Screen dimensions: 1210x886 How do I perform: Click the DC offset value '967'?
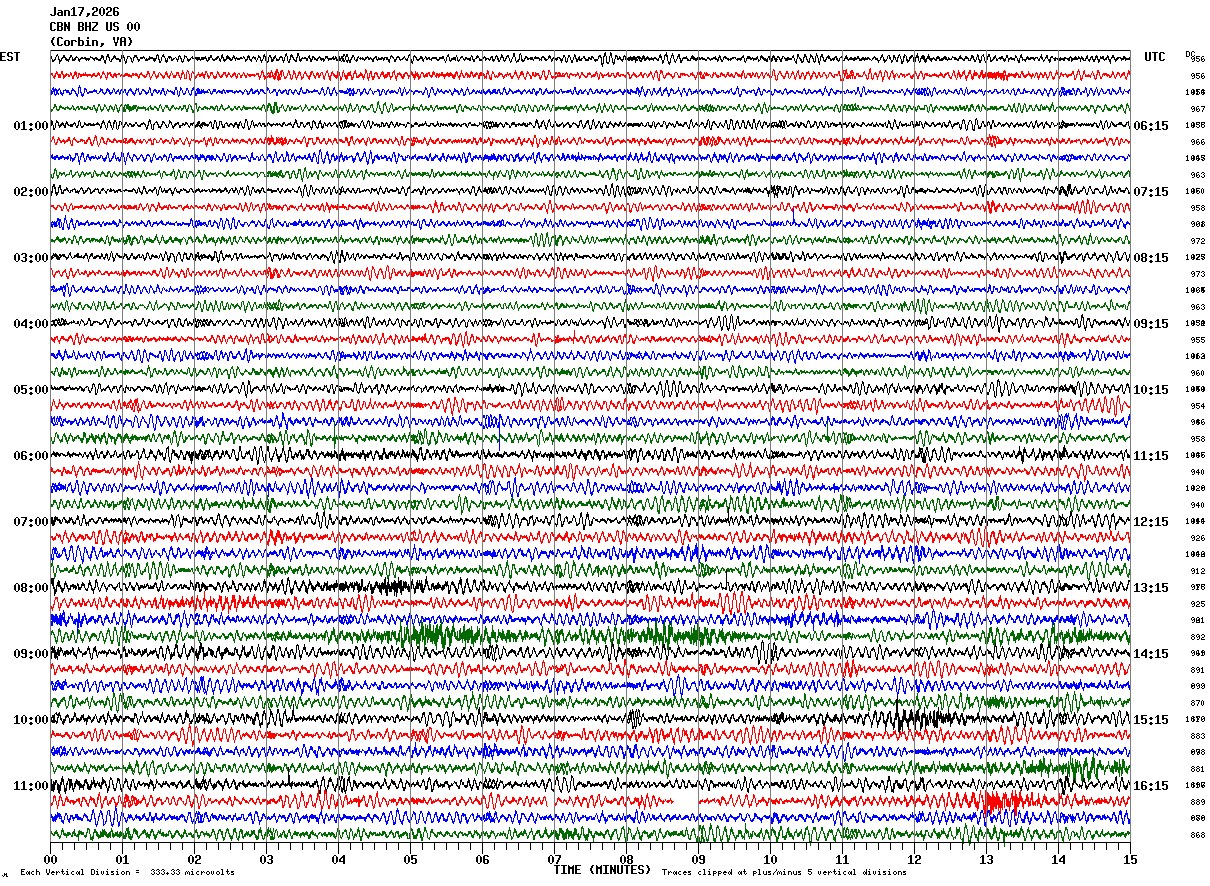click(1197, 109)
